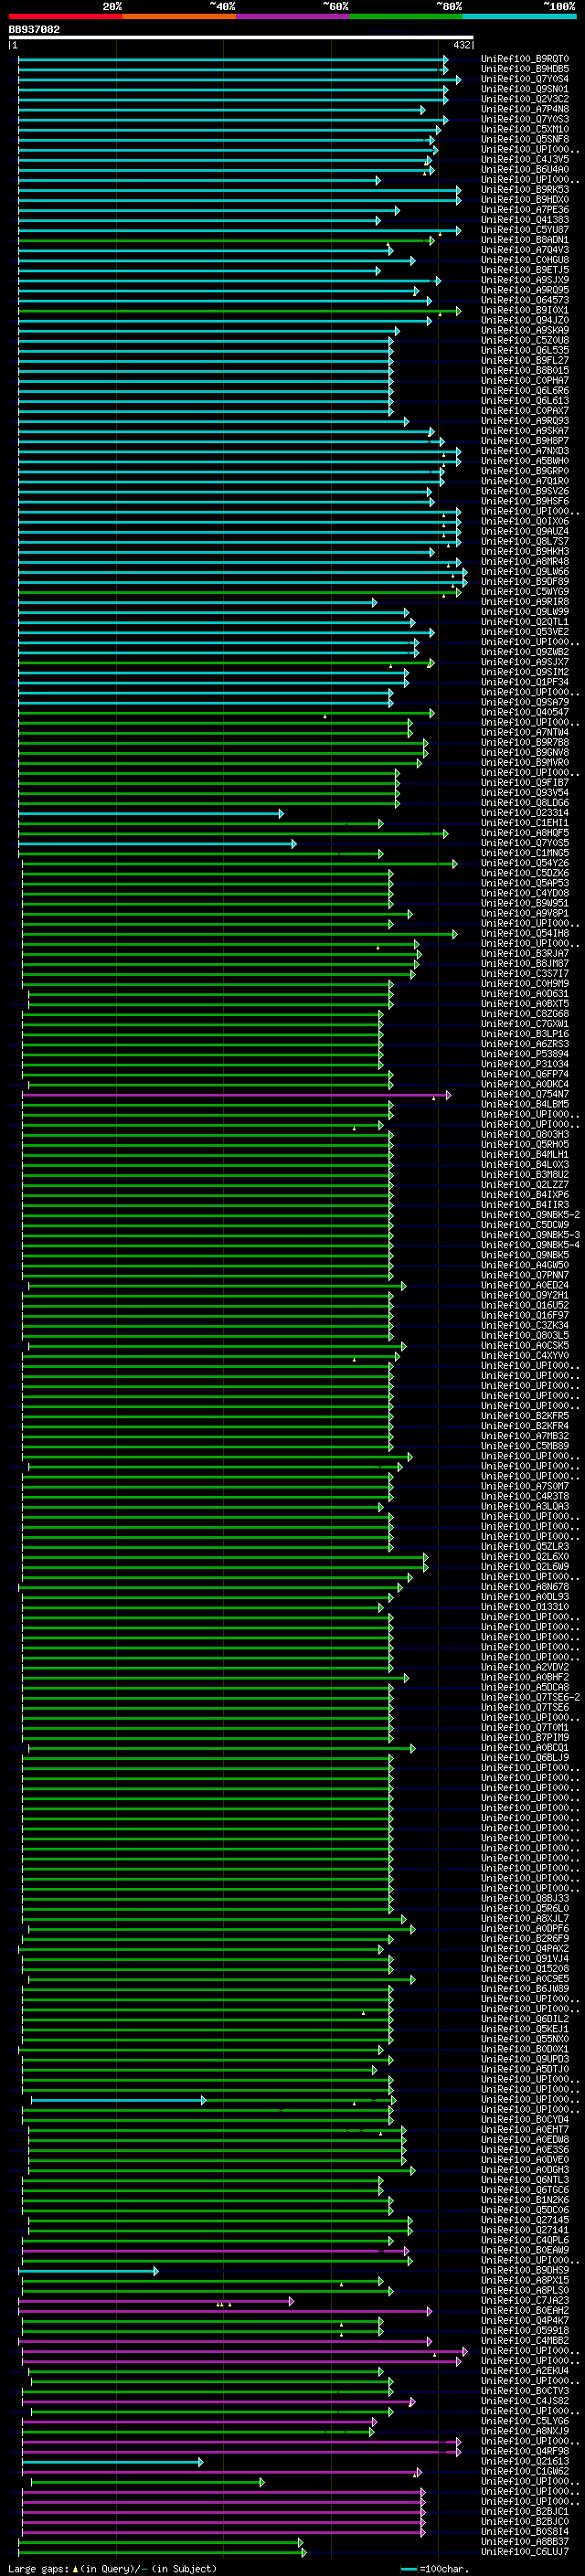This screenshot has width=585, height=2576.
Task: Open hit UniRef100_Q7Y0S4
Action: 525,79
